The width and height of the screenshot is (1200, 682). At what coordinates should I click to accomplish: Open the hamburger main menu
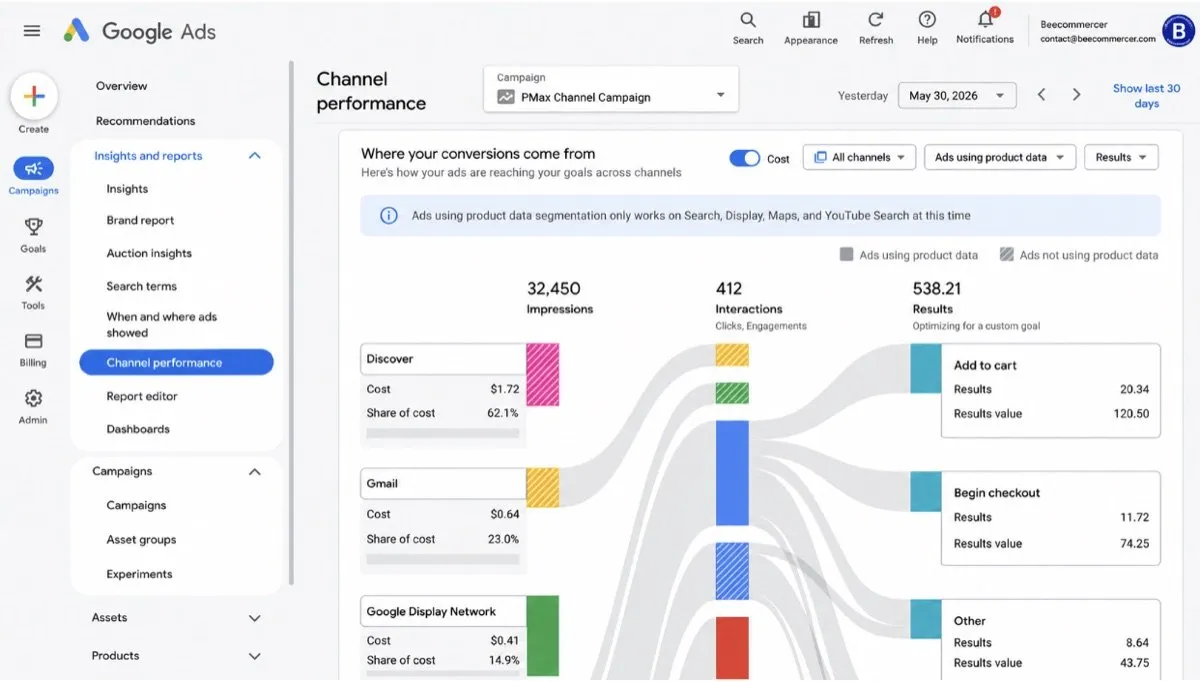pyautogui.click(x=32, y=31)
